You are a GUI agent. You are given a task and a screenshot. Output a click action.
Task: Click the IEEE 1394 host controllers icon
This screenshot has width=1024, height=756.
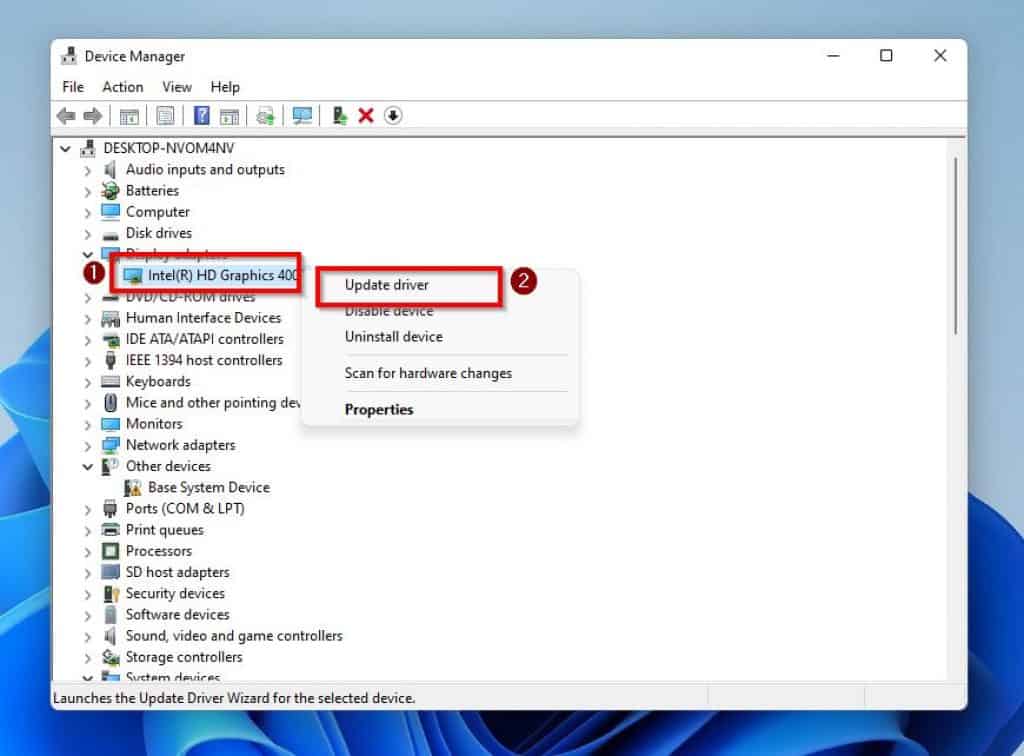point(110,360)
